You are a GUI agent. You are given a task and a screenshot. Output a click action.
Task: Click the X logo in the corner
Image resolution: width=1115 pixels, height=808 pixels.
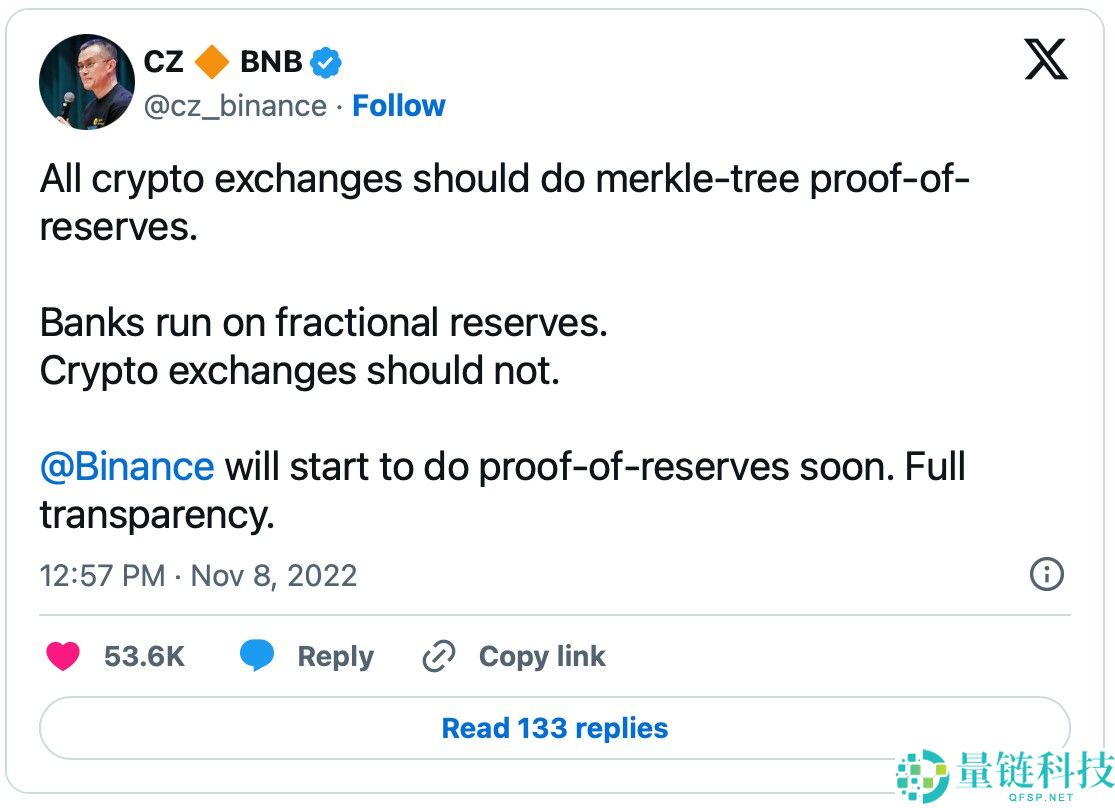tap(1046, 62)
